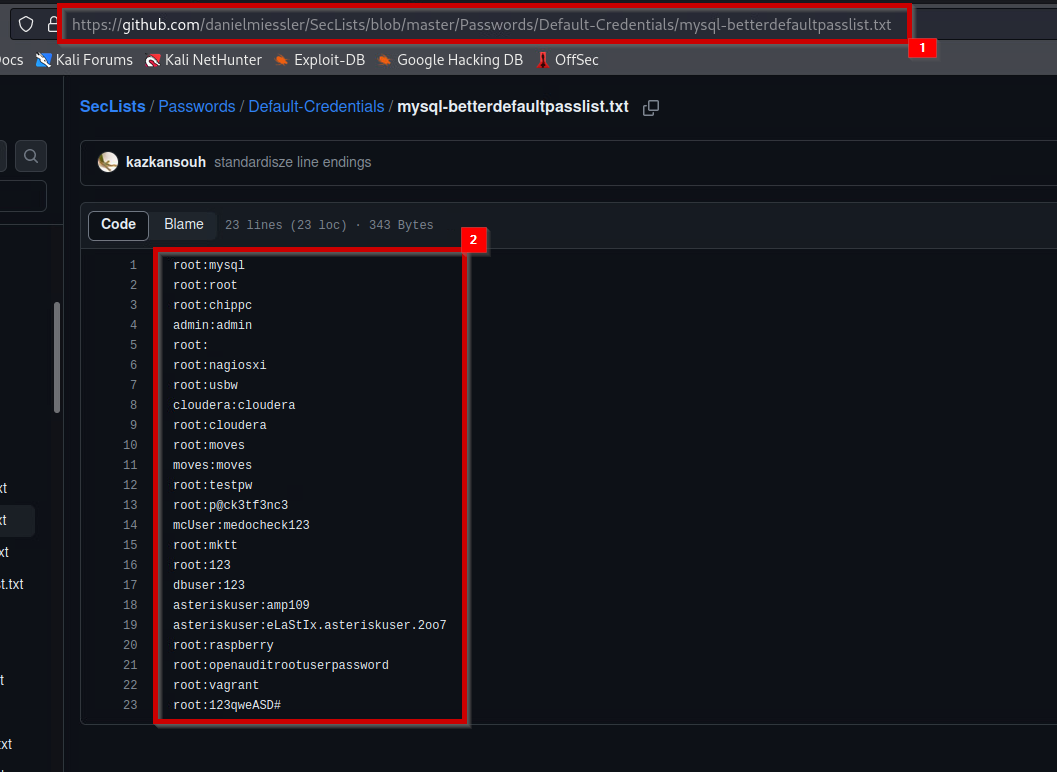
Task: Open the Passwords folder breadcrumb
Action: coord(197,106)
